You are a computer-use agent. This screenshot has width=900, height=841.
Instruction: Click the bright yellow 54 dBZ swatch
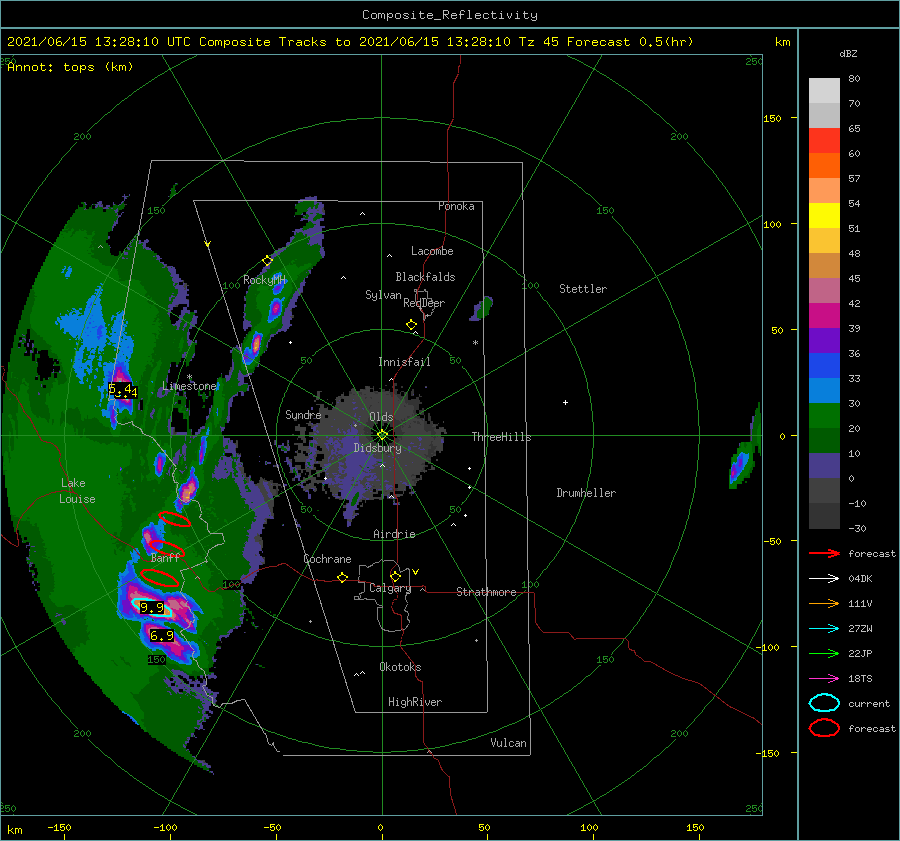click(x=824, y=215)
